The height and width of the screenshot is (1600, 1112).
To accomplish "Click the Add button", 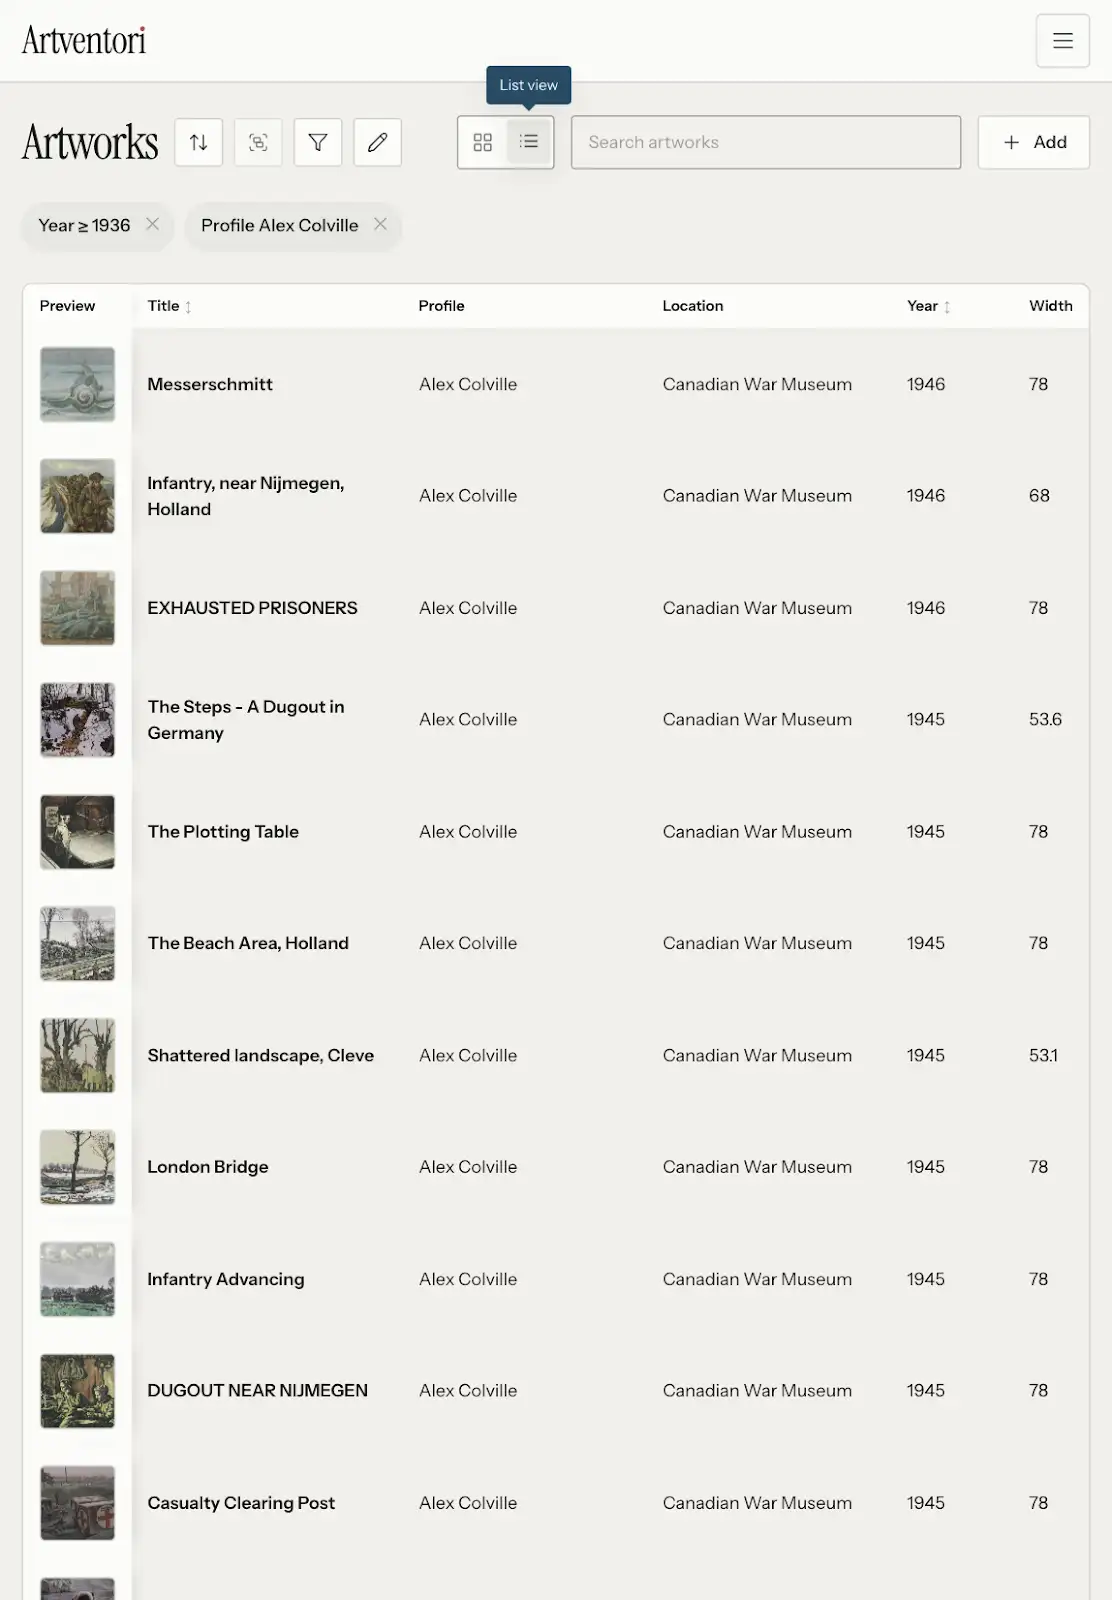I will (x=1034, y=142).
